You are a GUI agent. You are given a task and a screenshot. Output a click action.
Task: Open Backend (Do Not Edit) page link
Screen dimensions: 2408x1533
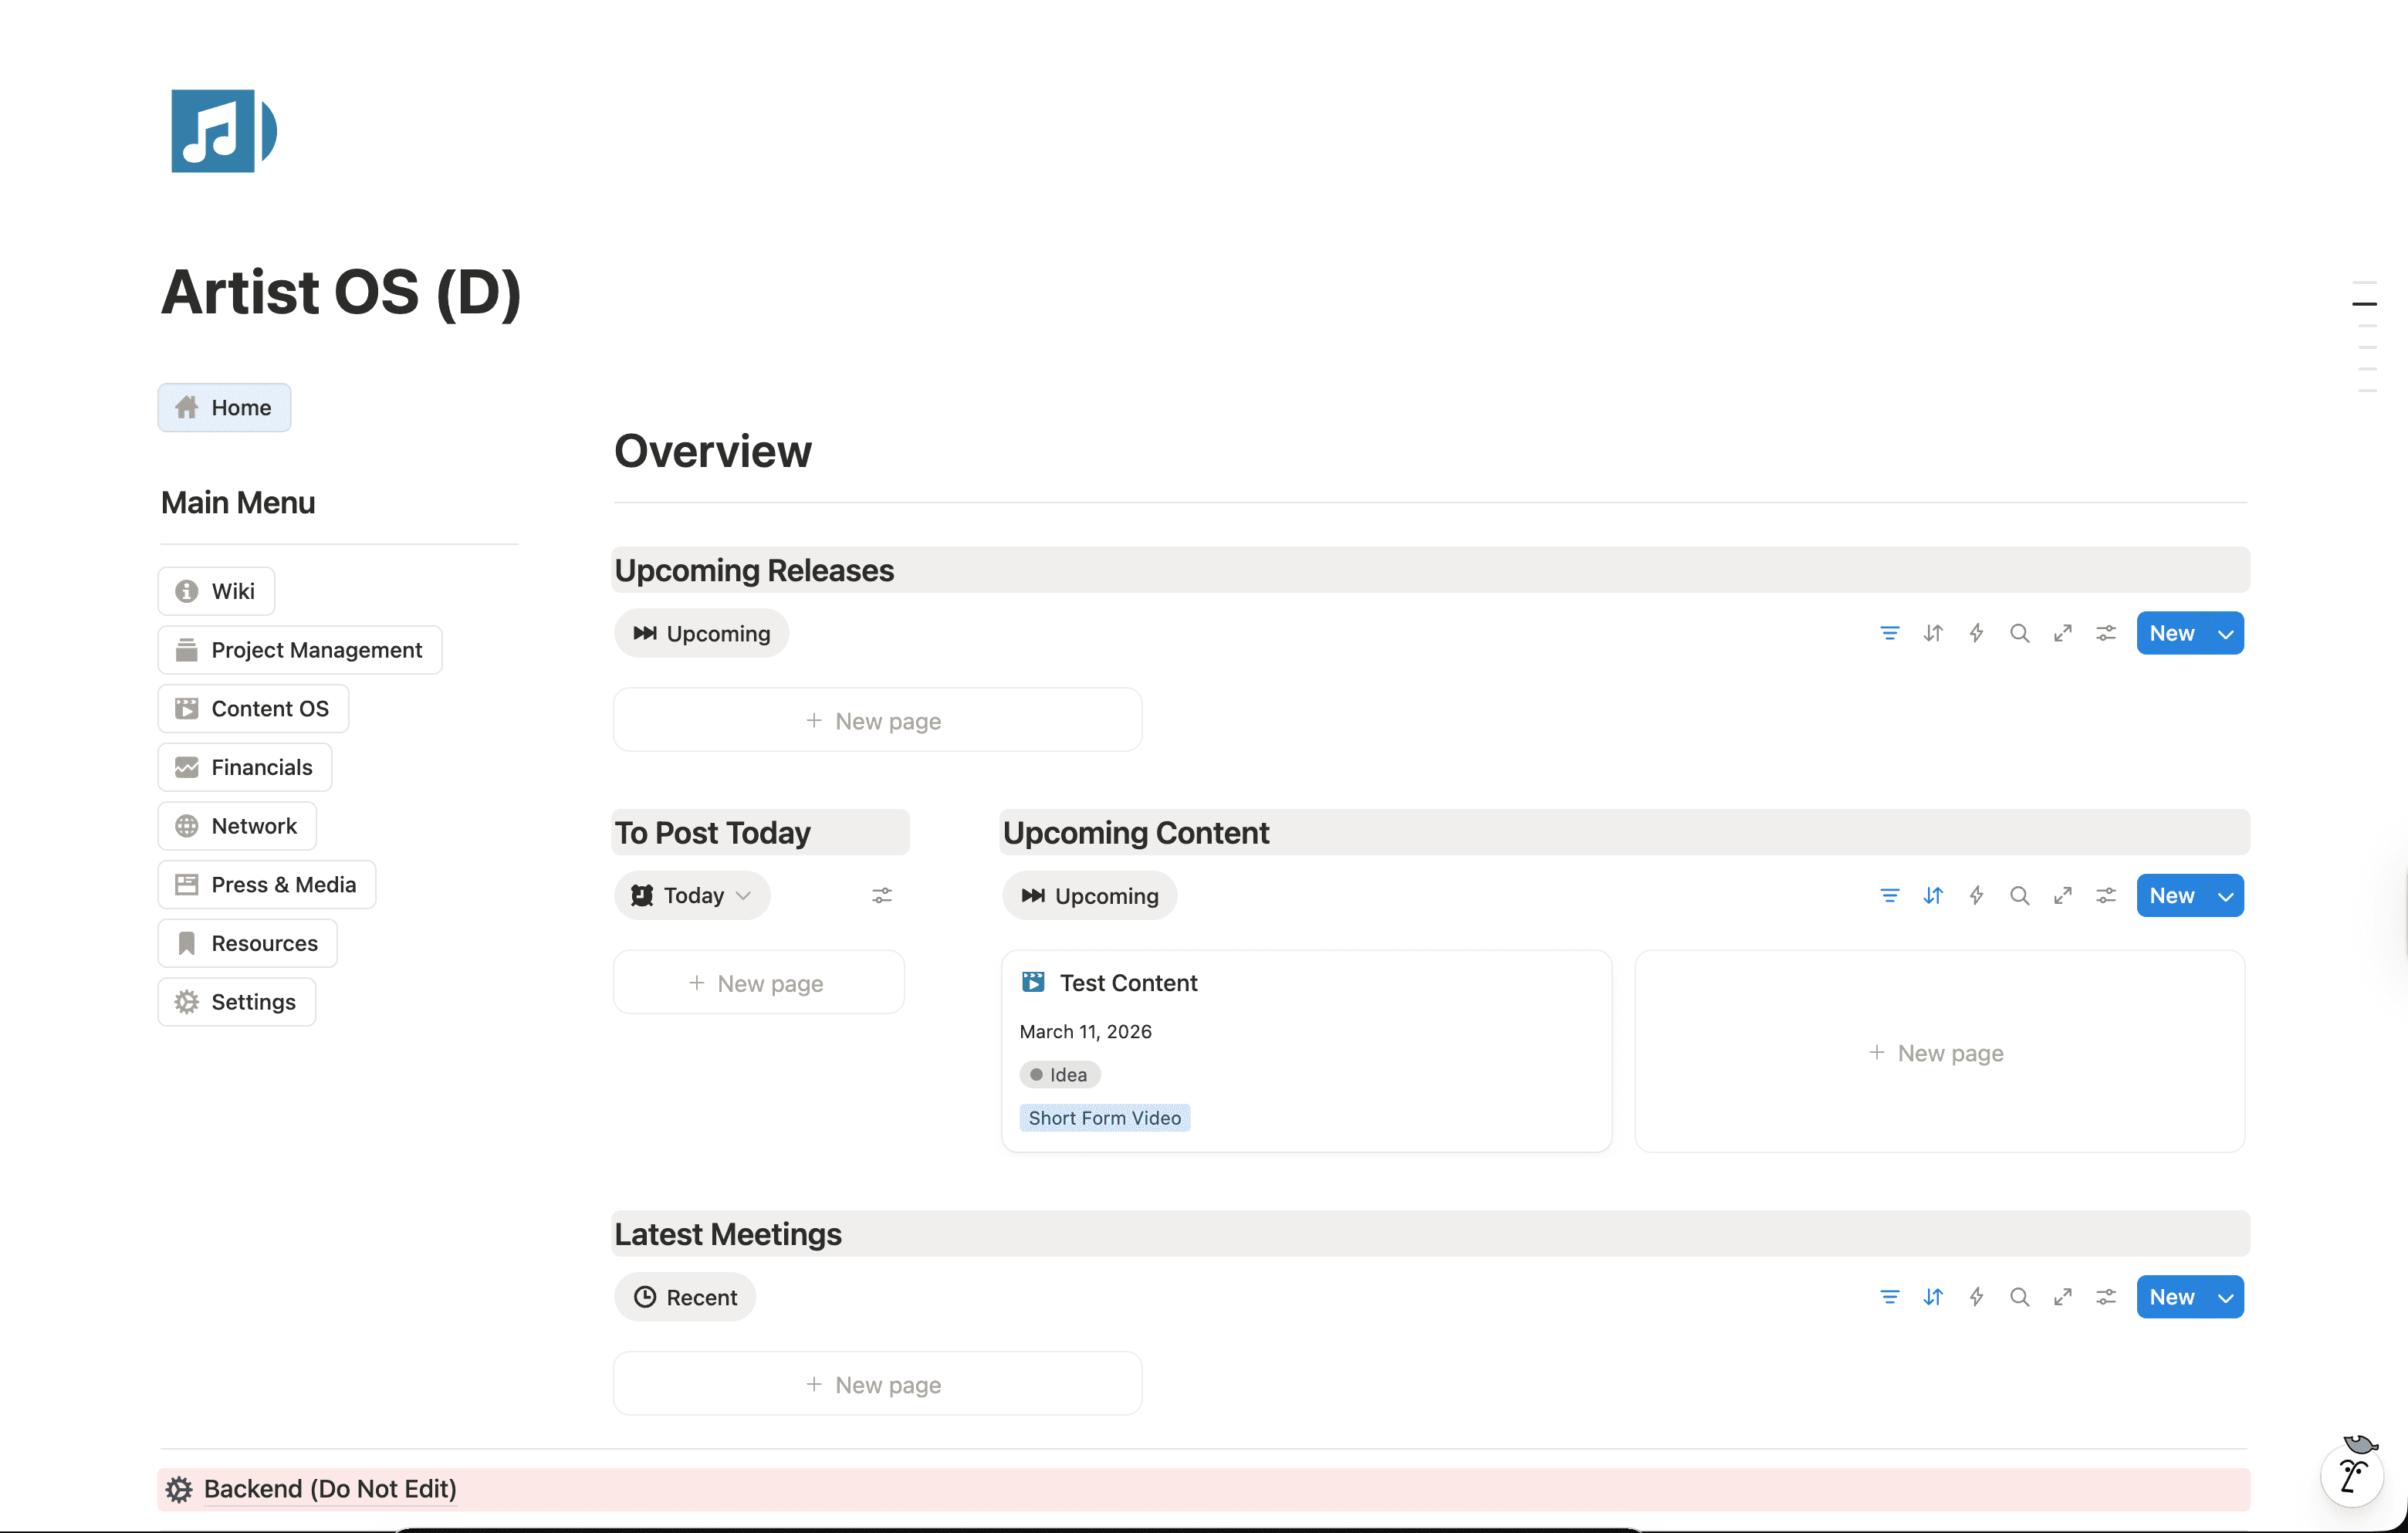click(x=330, y=1489)
